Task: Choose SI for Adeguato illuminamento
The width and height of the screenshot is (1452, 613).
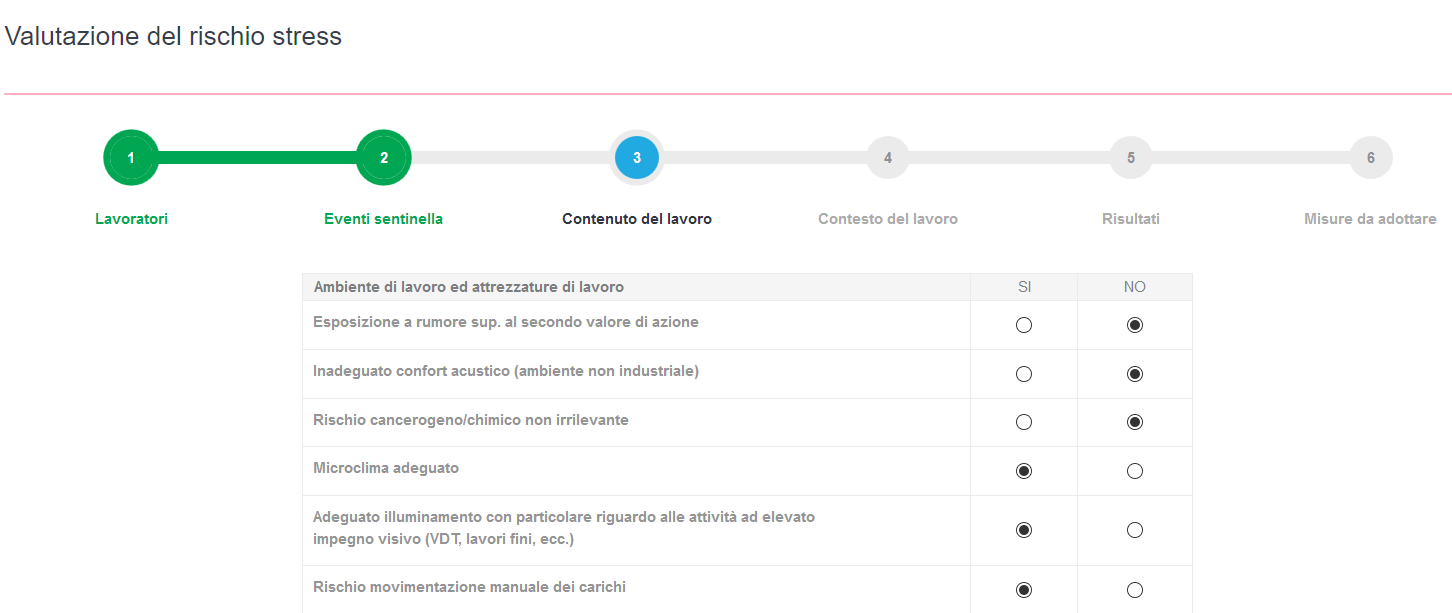Action: coord(1024,530)
